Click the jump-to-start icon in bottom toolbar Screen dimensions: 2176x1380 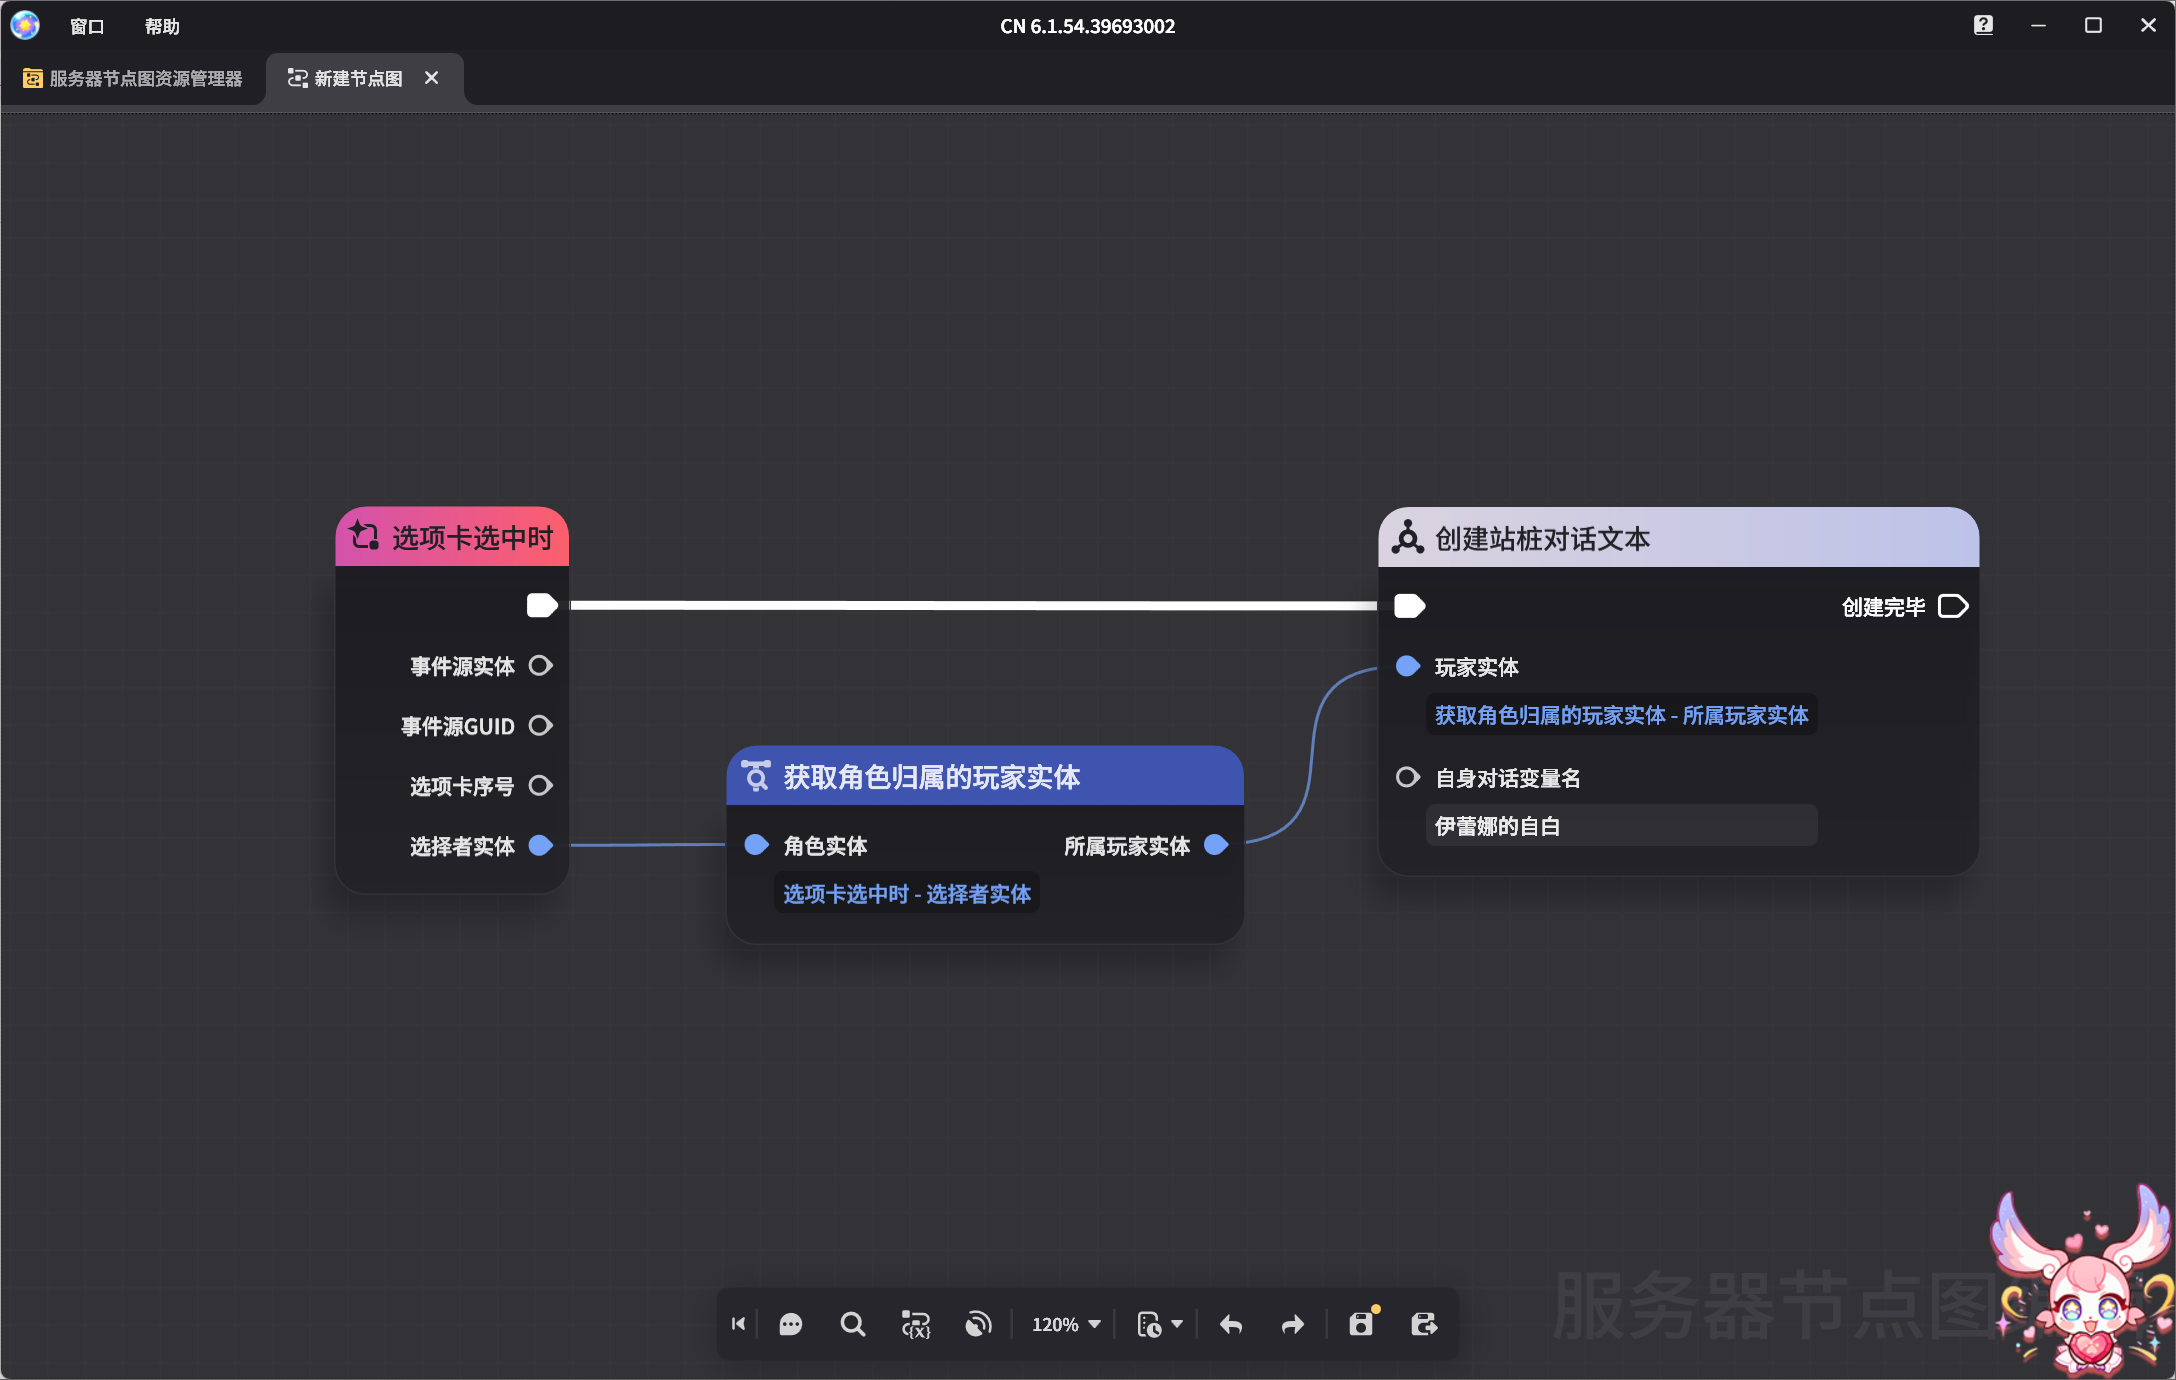pyautogui.click(x=739, y=1324)
